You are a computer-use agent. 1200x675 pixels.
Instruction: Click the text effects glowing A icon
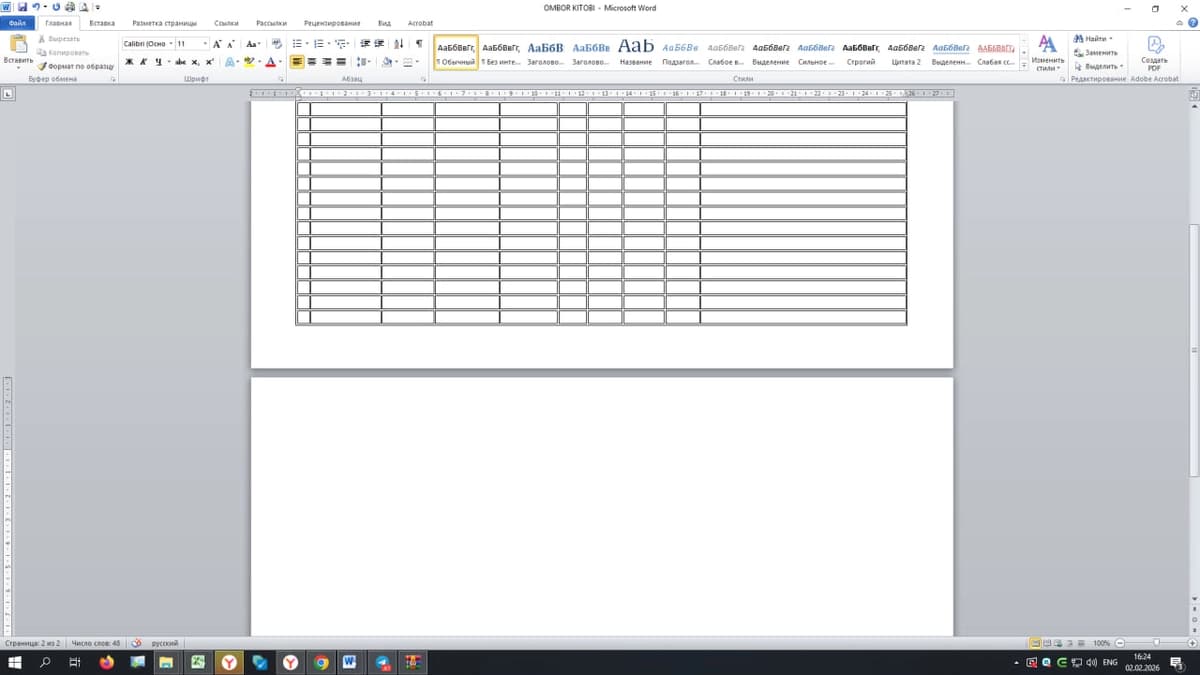click(x=229, y=62)
